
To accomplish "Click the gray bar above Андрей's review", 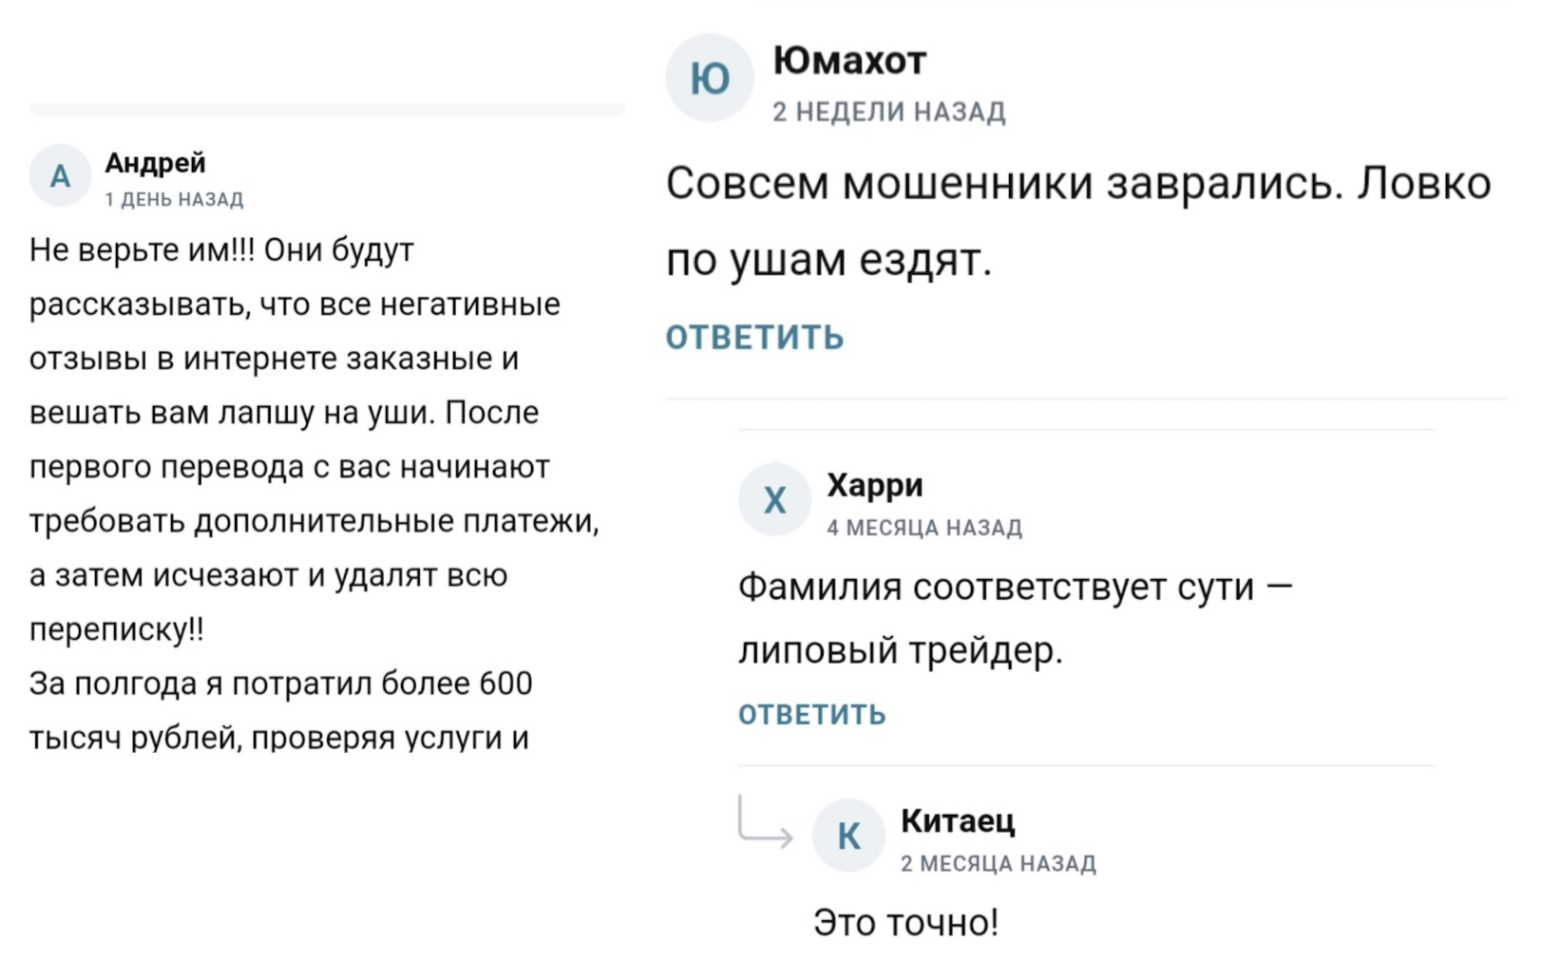I will [326, 108].
